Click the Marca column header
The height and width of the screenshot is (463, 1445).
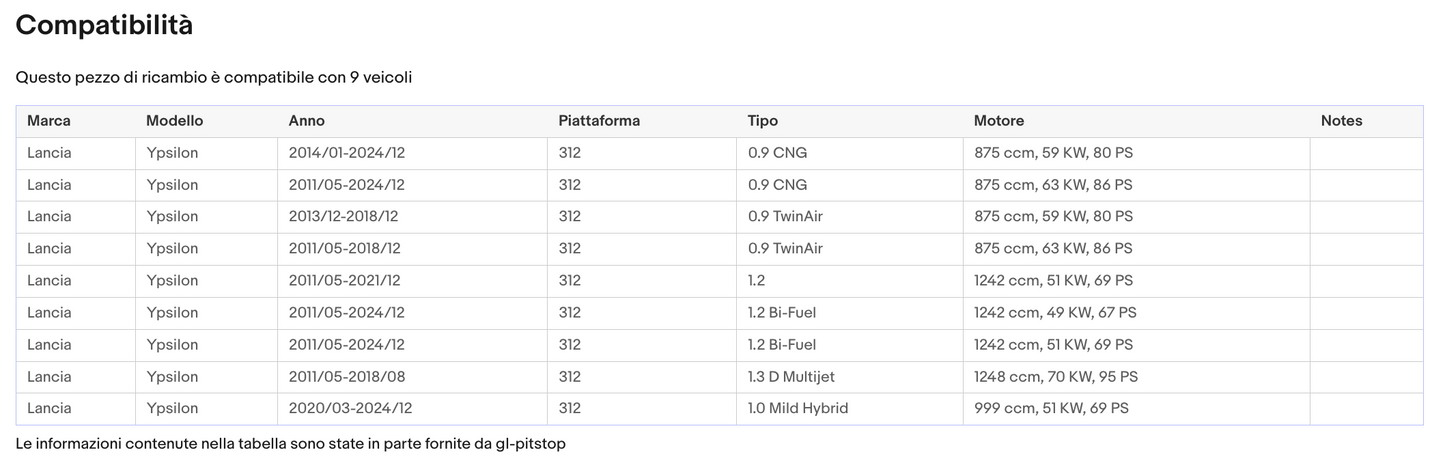click(x=49, y=121)
